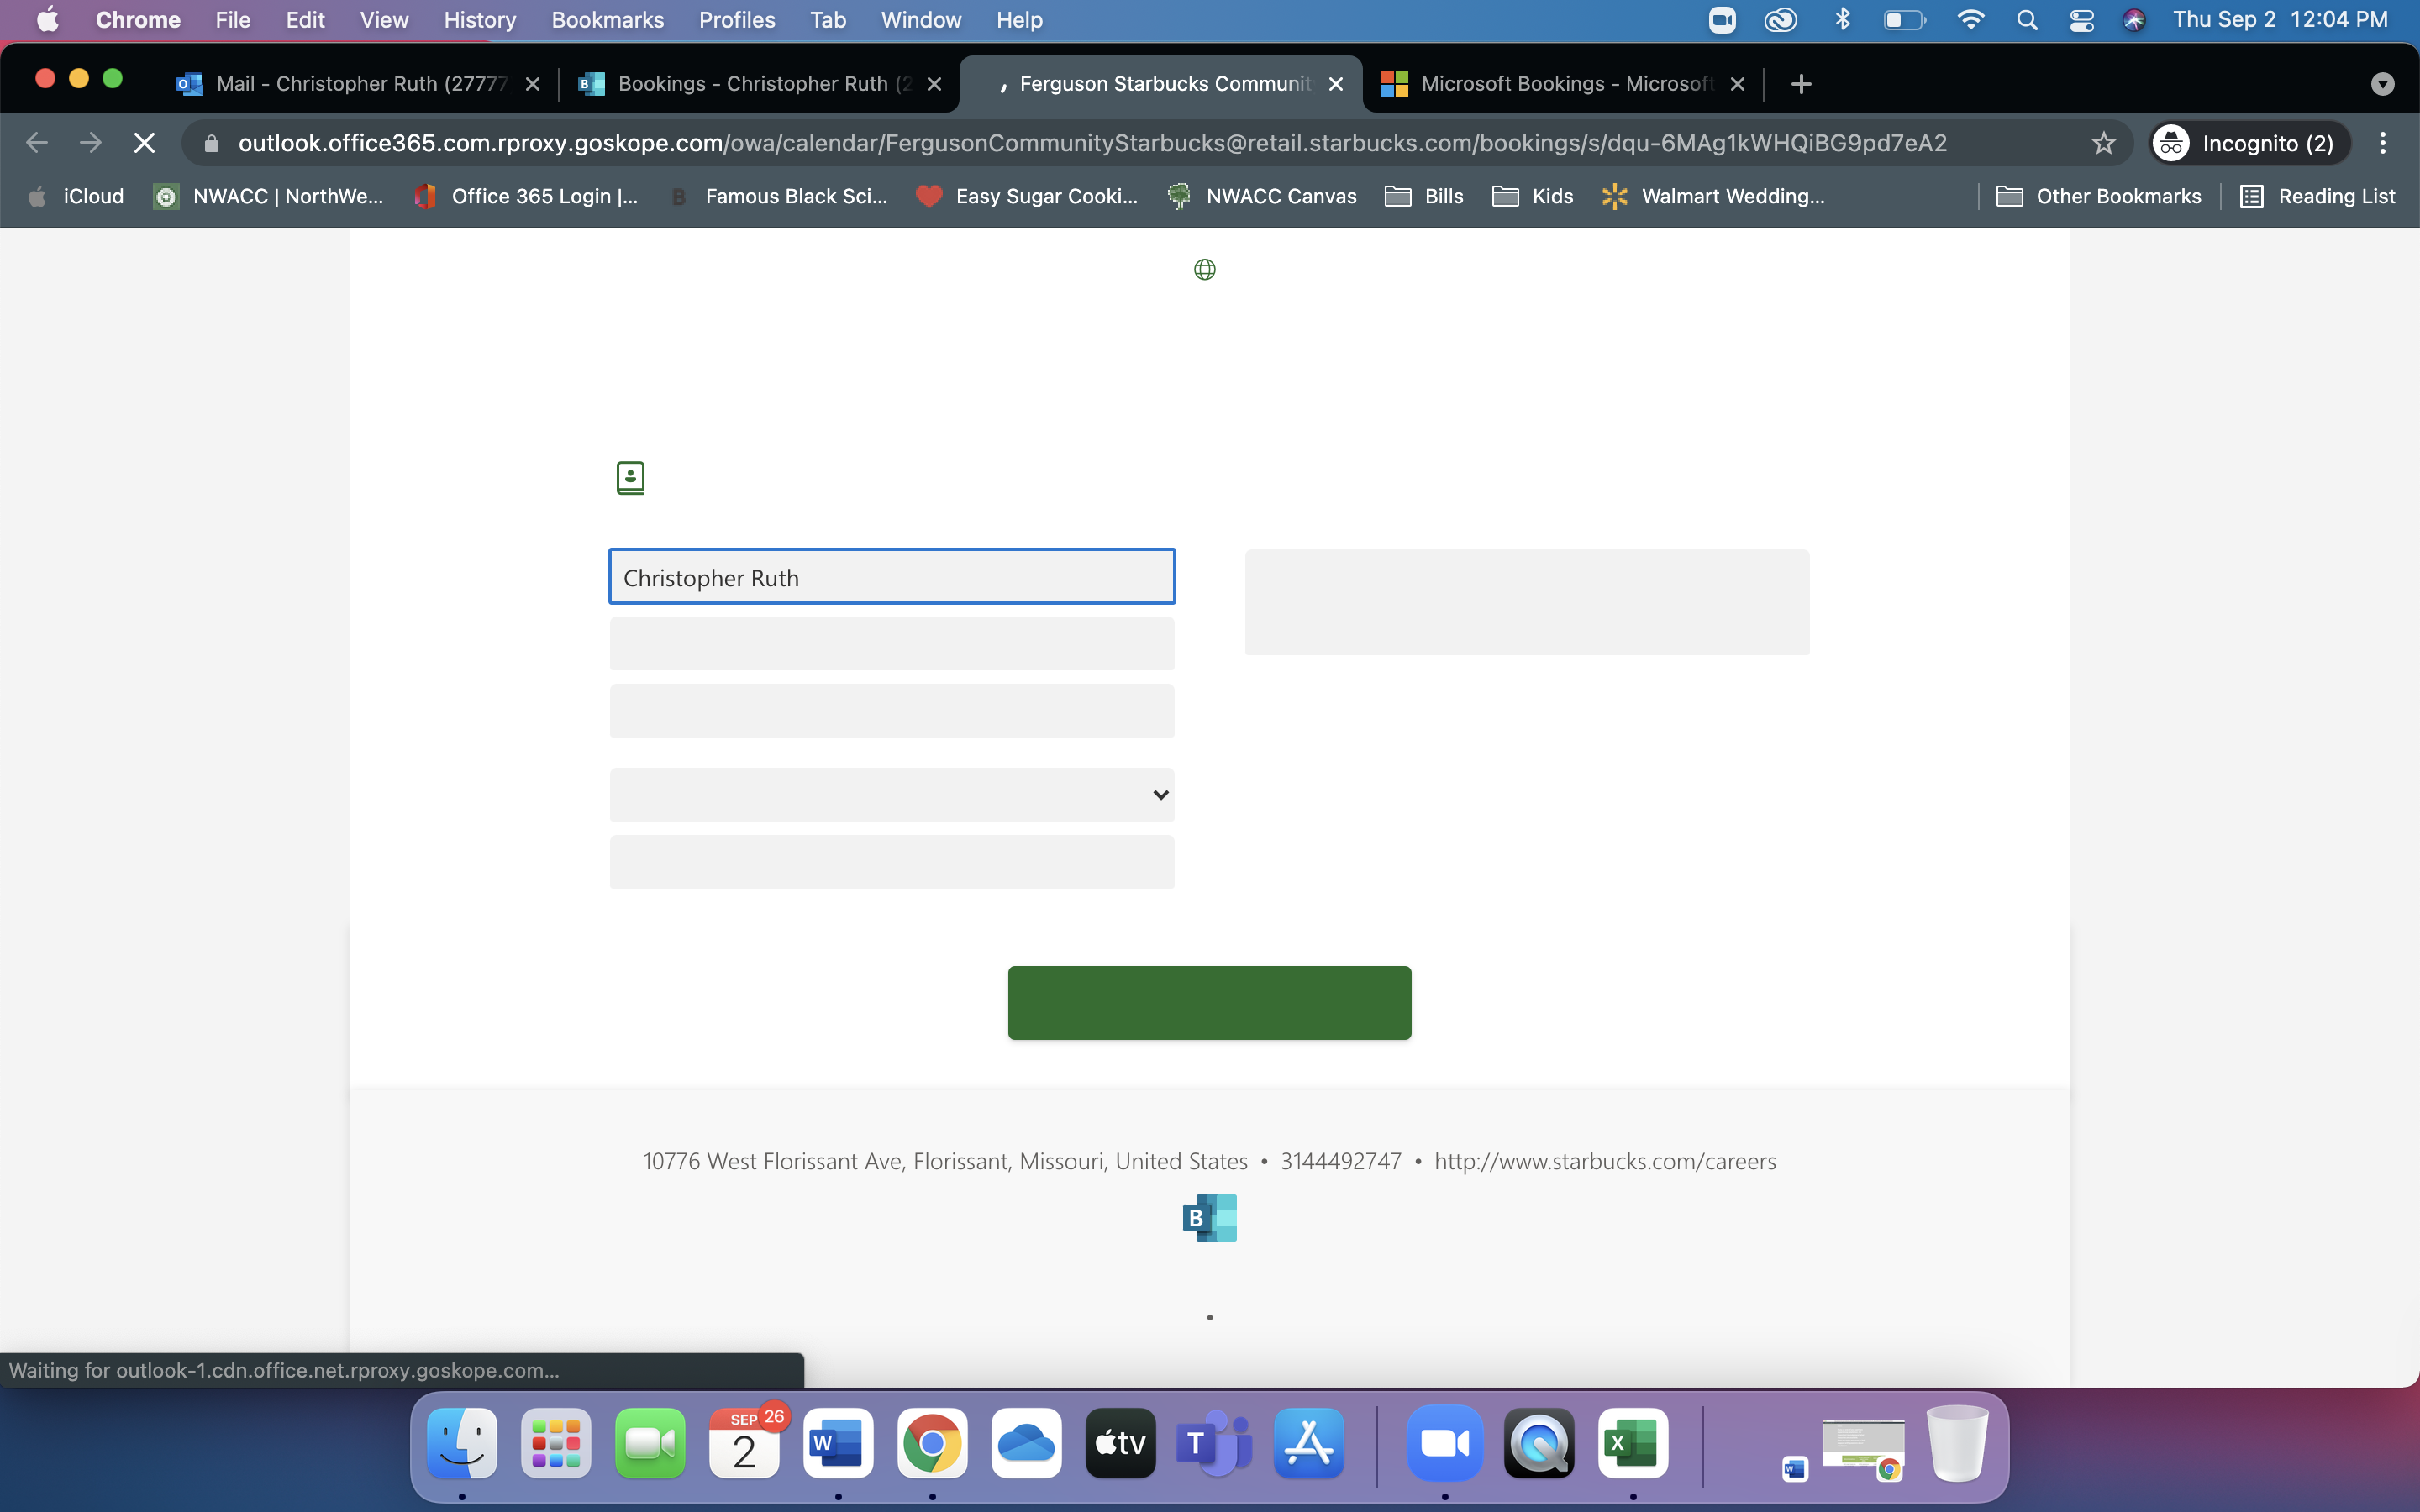Open the tab search dropdown arrow
Screen dimensions: 2420x1512
point(2383,84)
